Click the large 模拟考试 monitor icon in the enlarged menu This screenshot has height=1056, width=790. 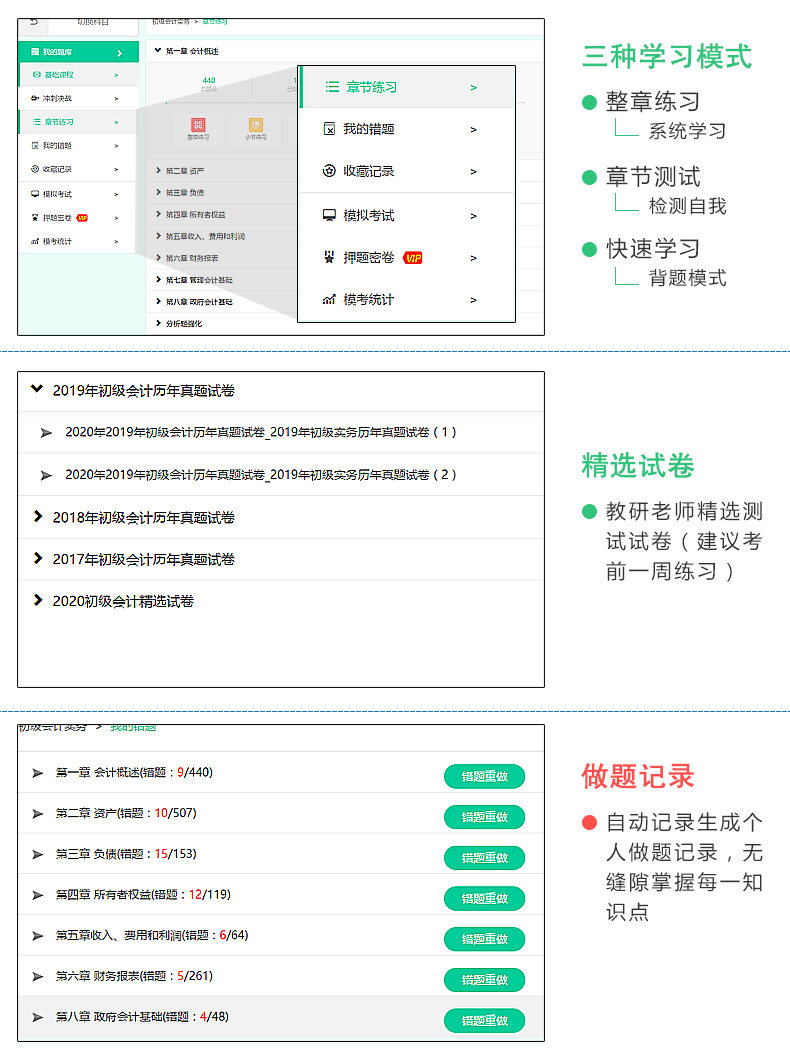329,216
